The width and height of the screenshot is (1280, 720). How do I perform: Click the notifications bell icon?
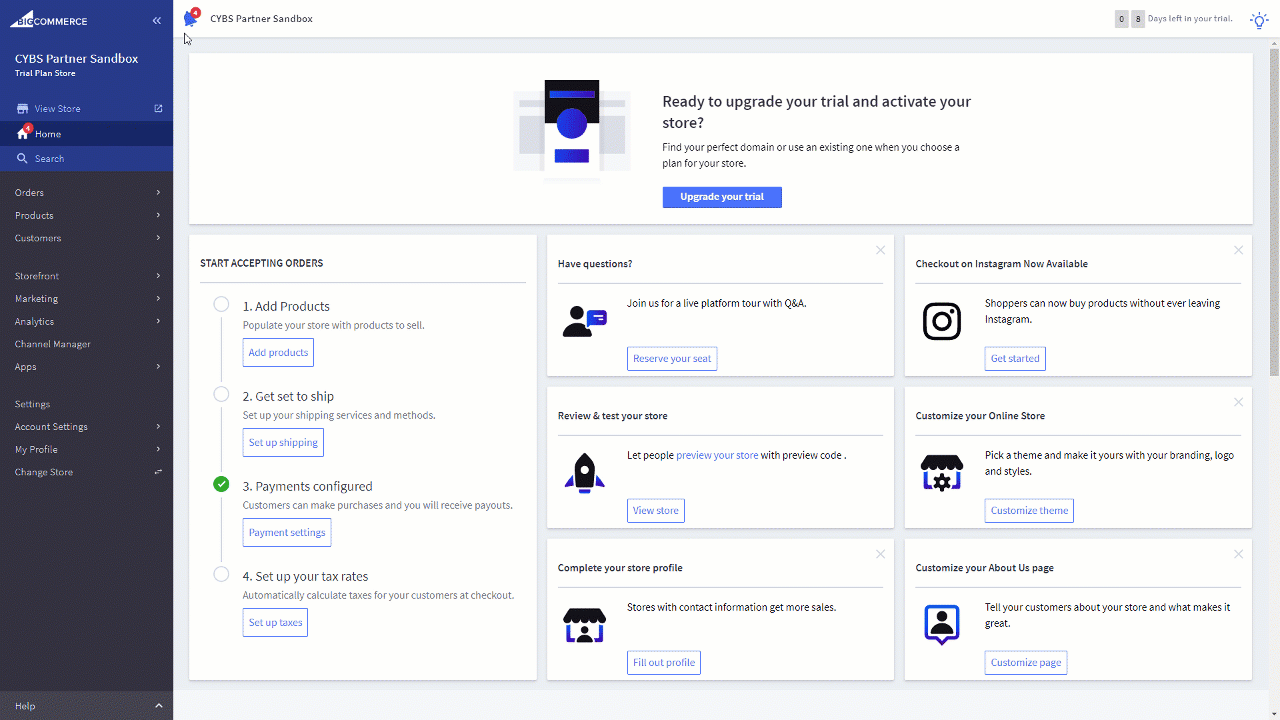190,19
